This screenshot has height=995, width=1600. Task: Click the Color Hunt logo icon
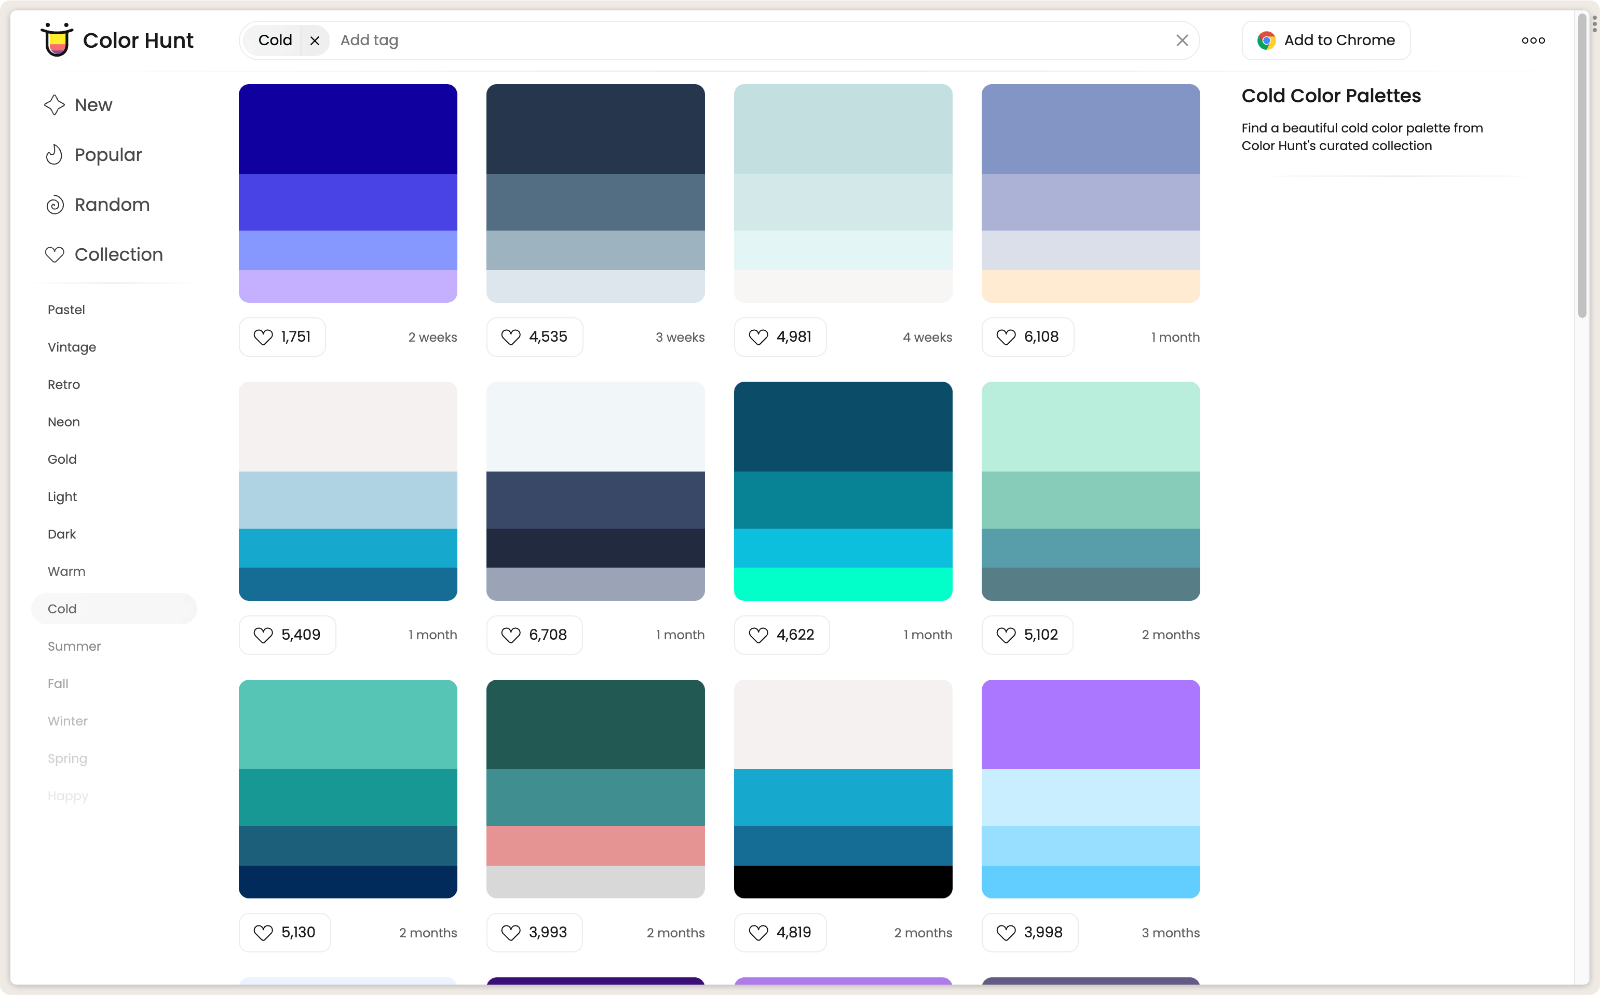click(57, 40)
